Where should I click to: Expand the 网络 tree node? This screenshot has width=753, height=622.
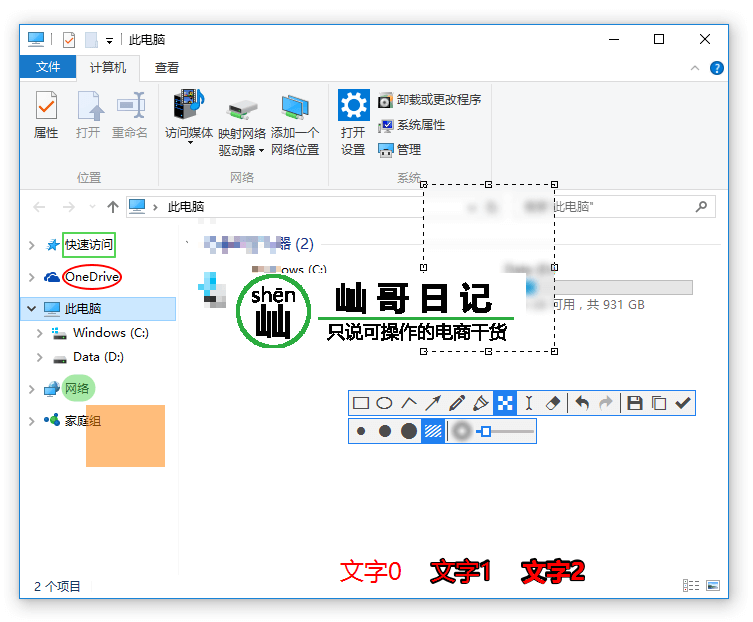[32, 389]
